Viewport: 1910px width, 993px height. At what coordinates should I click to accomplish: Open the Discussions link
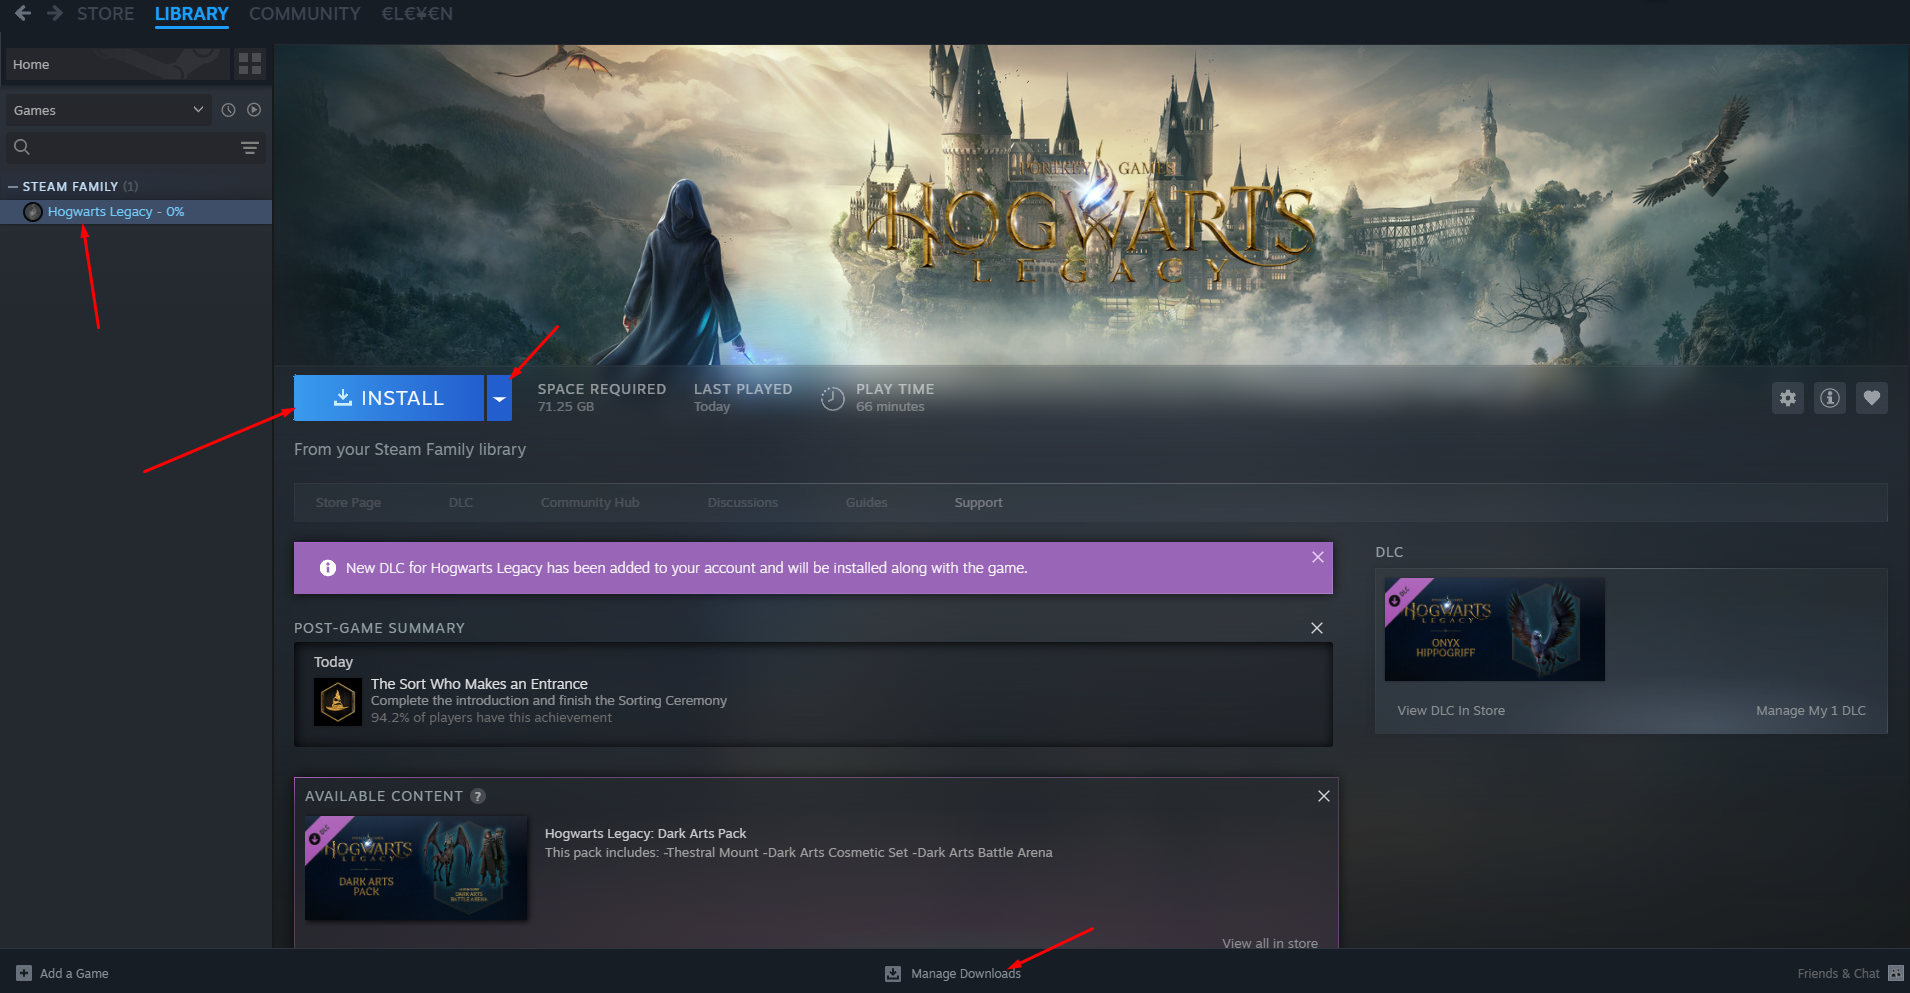coord(743,503)
